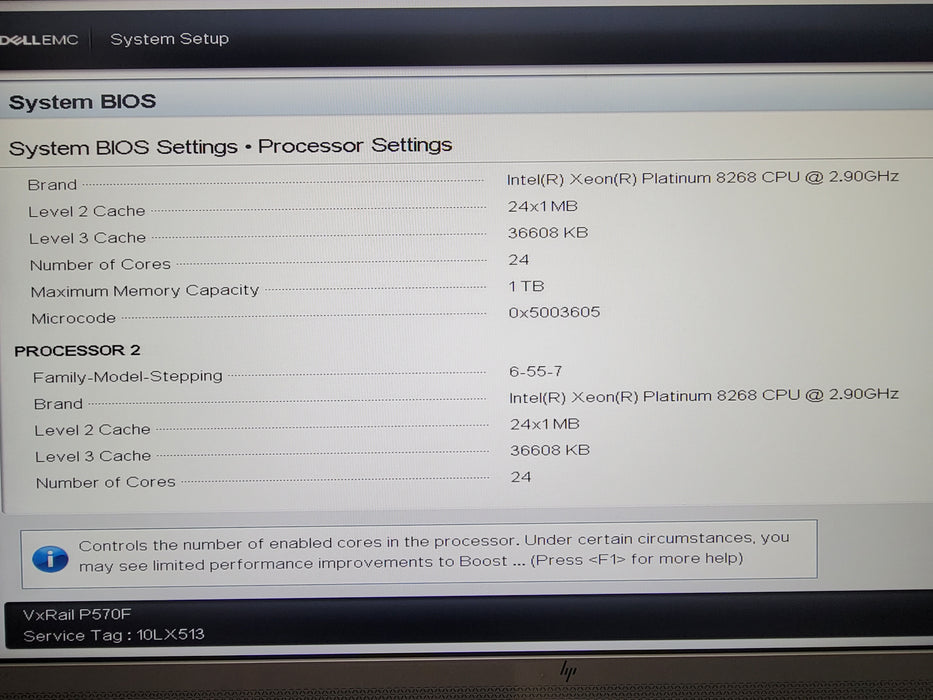Select the Microcode label
Screen dimensions: 933x700
click(x=74, y=318)
